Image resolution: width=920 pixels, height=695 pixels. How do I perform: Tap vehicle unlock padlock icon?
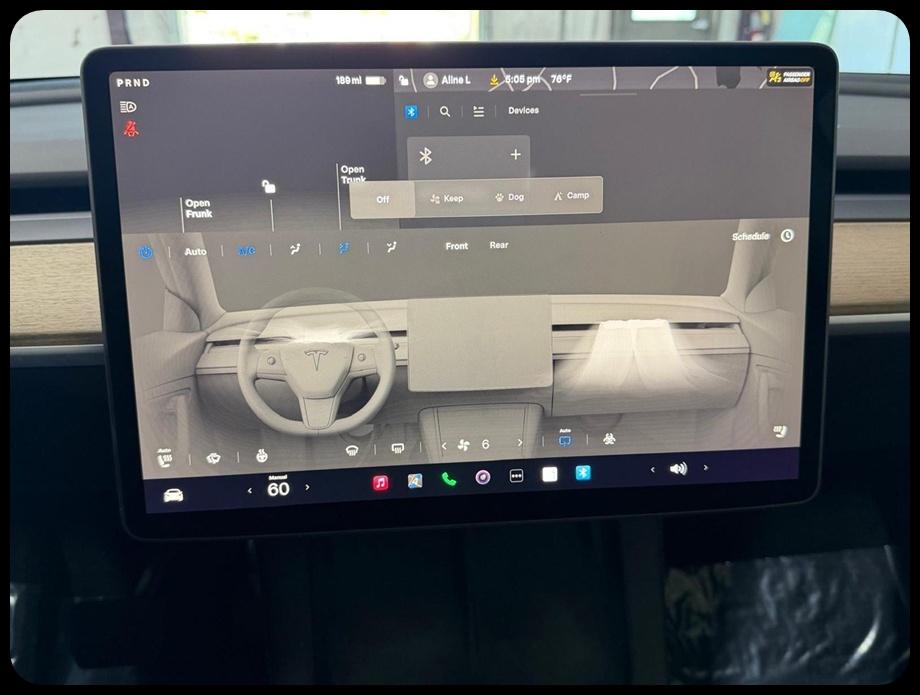[268, 187]
